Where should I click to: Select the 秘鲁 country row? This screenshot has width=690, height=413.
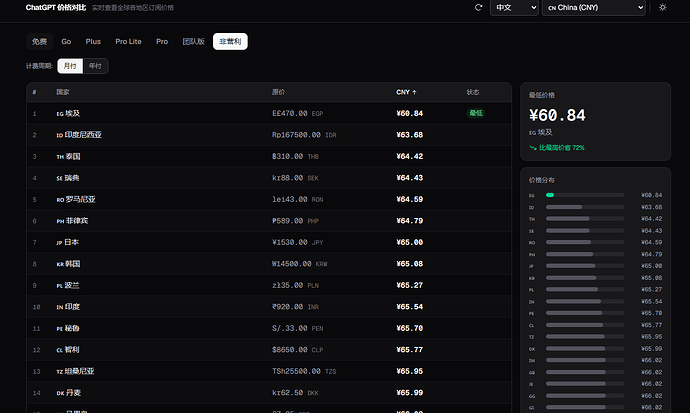pyautogui.click(x=269, y=329)
